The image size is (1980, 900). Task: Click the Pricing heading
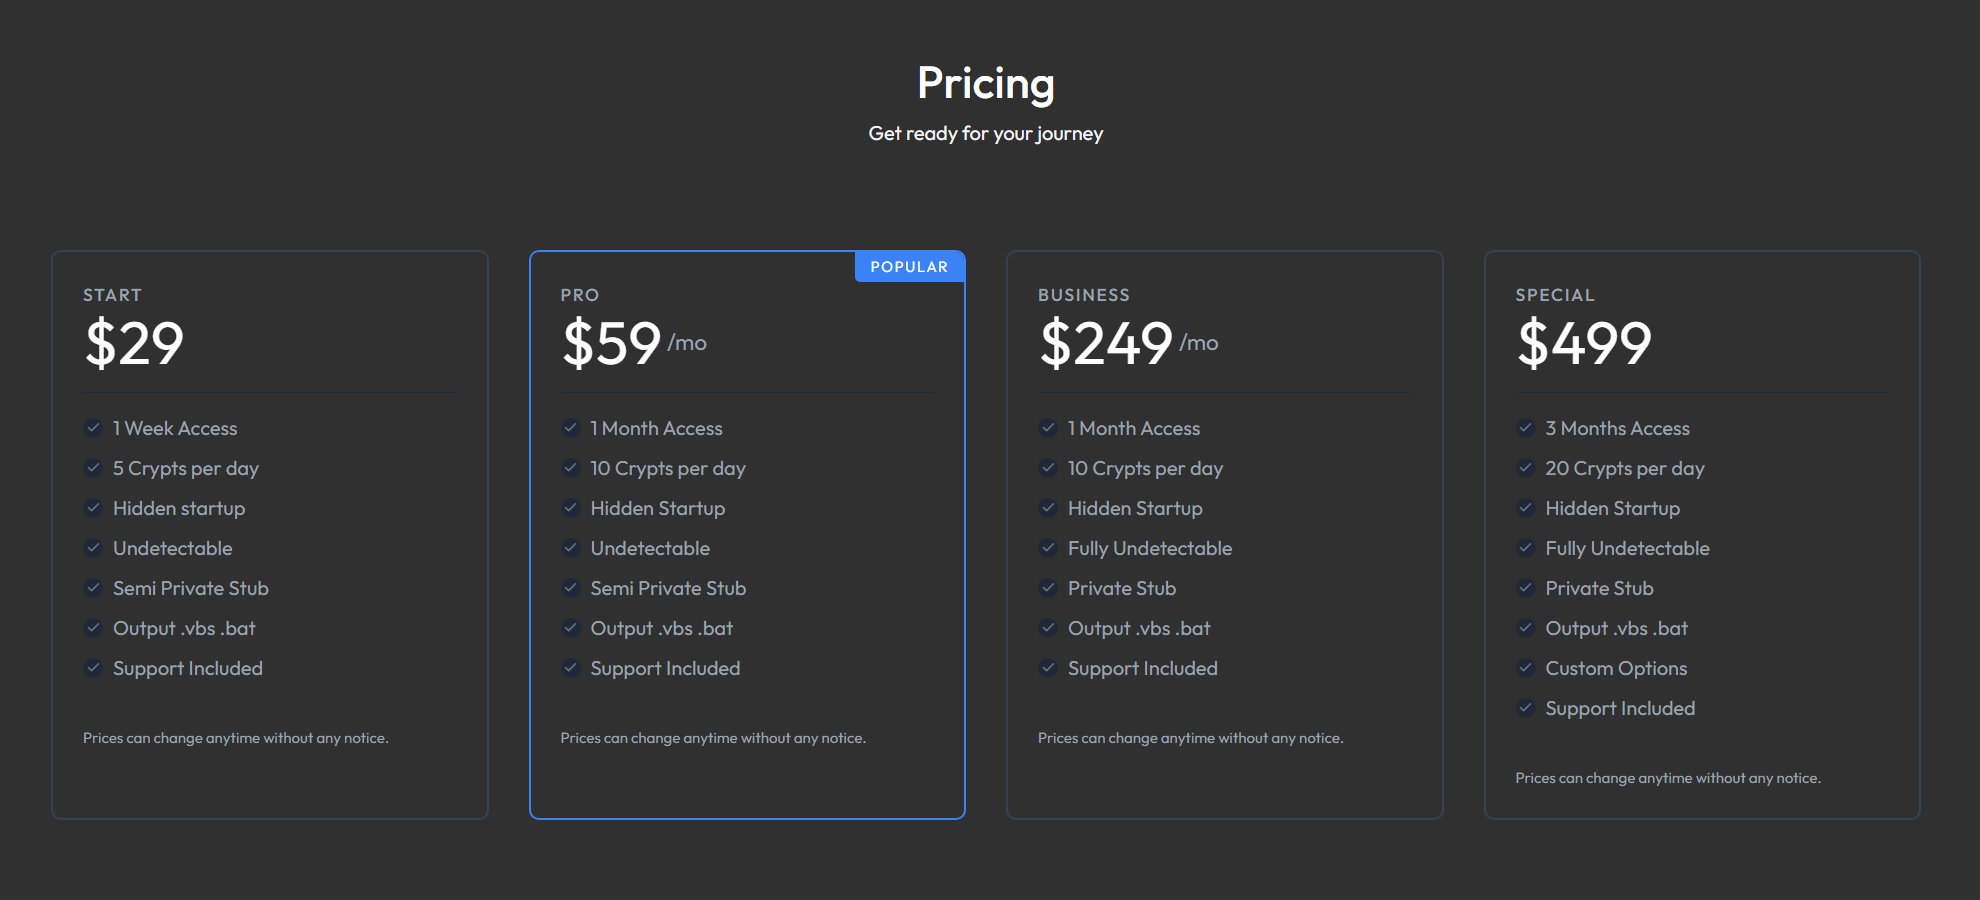click(986, 83)
